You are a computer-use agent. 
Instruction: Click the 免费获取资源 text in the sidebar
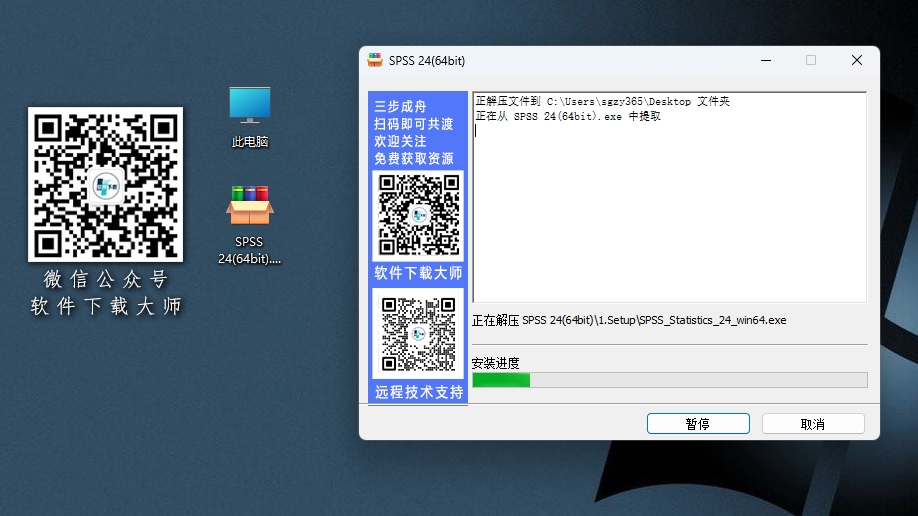click(x=414, y=158)
